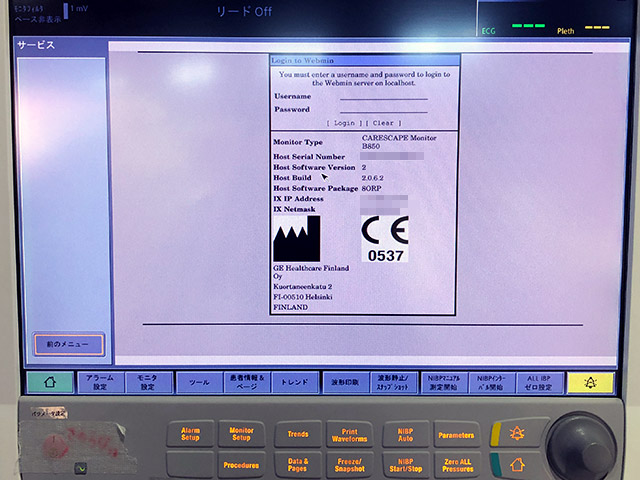The image size is (640, 480).
Task: Click the Host Build value 2.0.6.2
Action: point(372,178)
